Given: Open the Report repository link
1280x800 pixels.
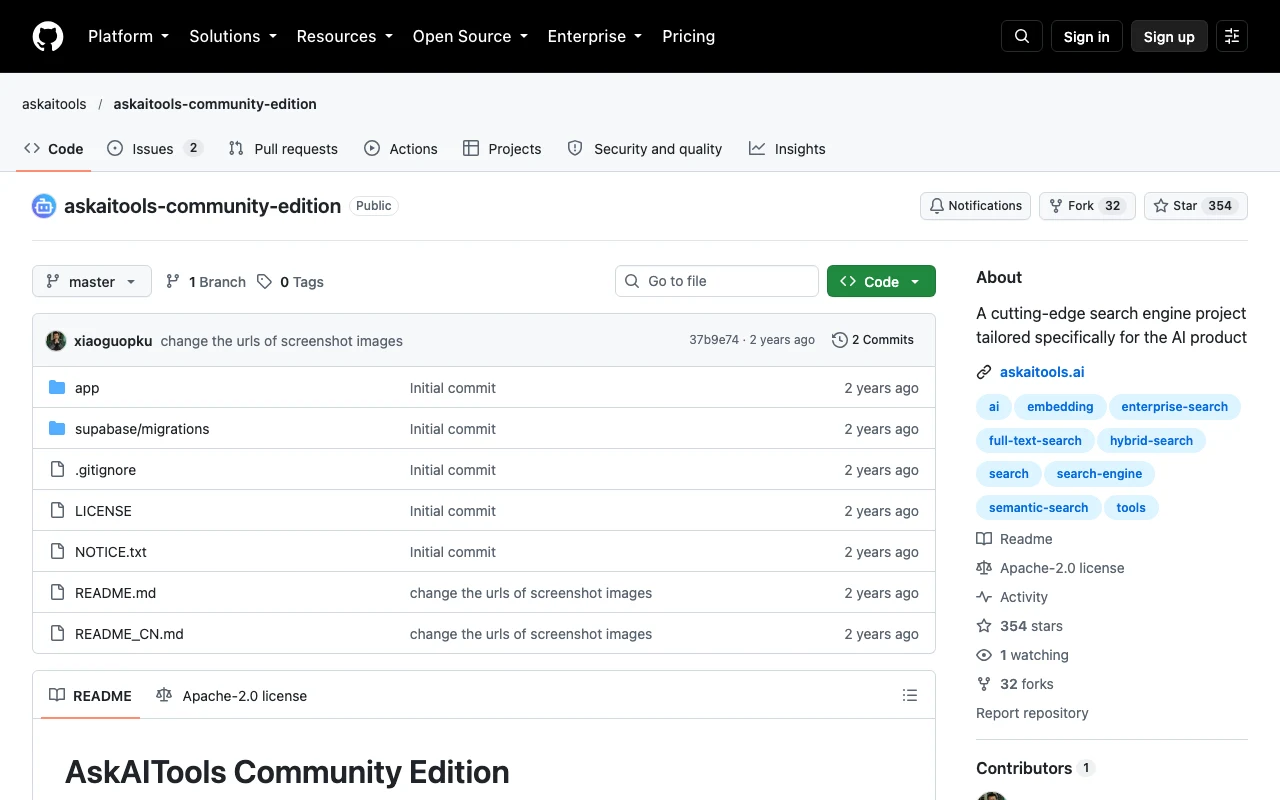Looking at the screenshot, I should (x=1032, y=713).
